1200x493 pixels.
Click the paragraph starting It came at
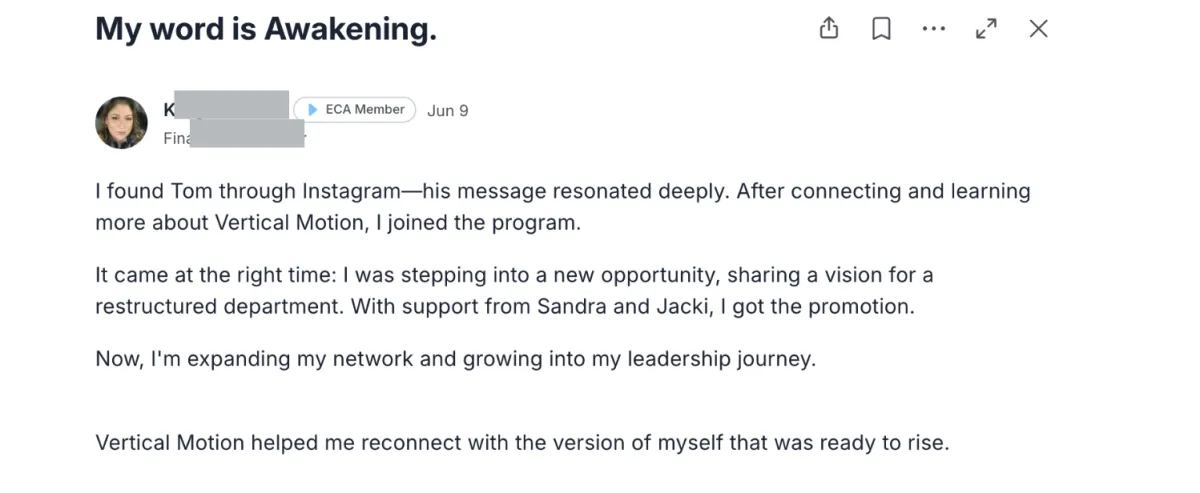coord(515,290)
